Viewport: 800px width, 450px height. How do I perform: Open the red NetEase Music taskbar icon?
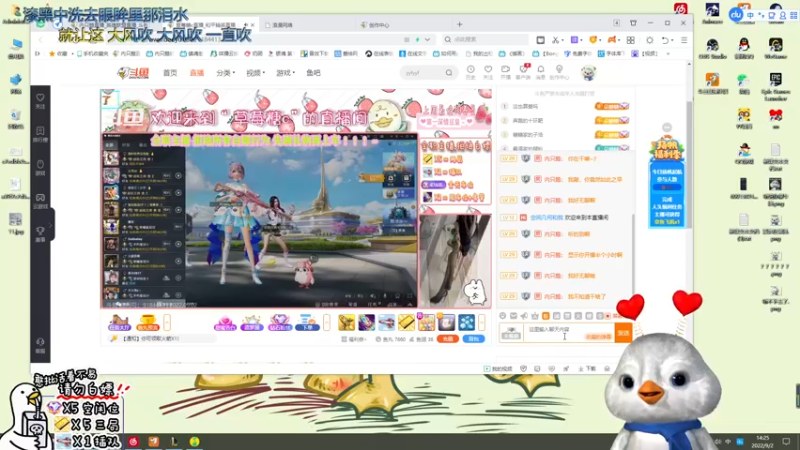133,441
